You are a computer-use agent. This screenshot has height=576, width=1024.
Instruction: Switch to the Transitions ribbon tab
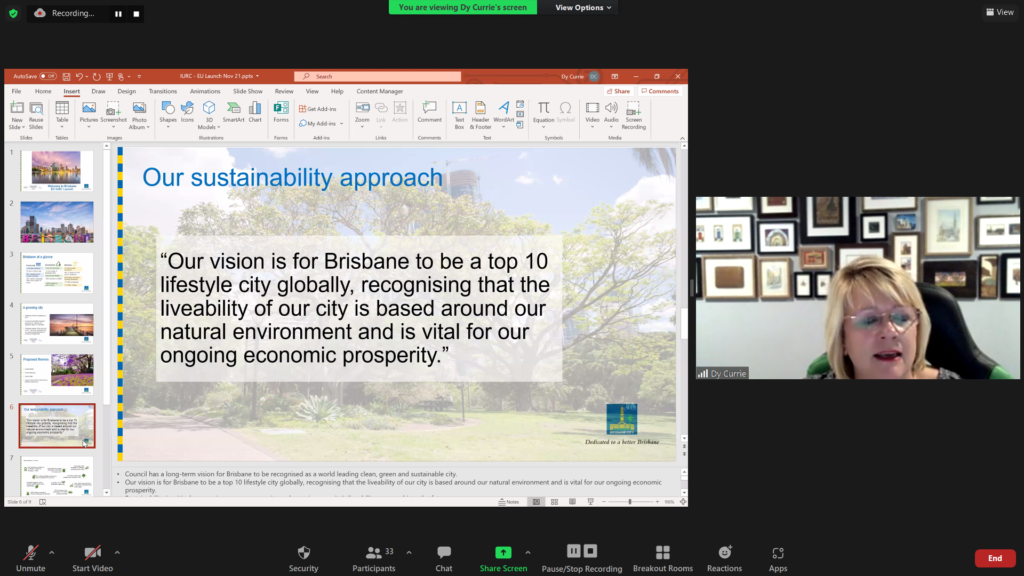point(162,91)
